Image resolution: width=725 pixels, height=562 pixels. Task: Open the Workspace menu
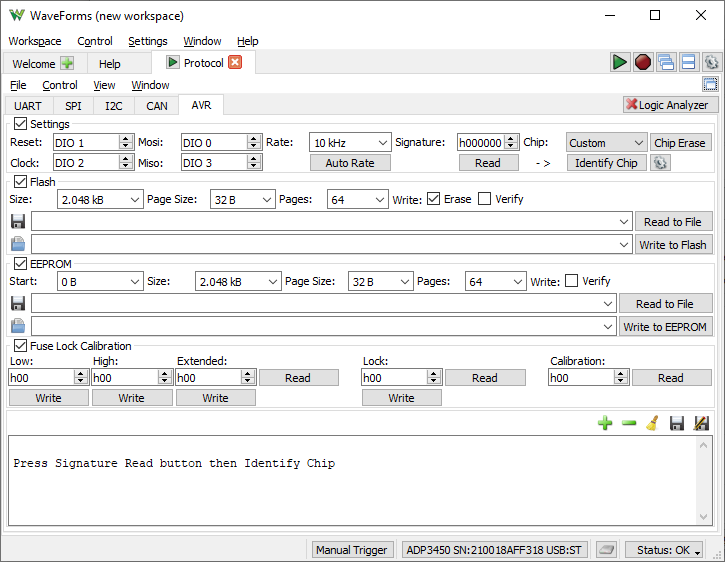pos(35,41)
